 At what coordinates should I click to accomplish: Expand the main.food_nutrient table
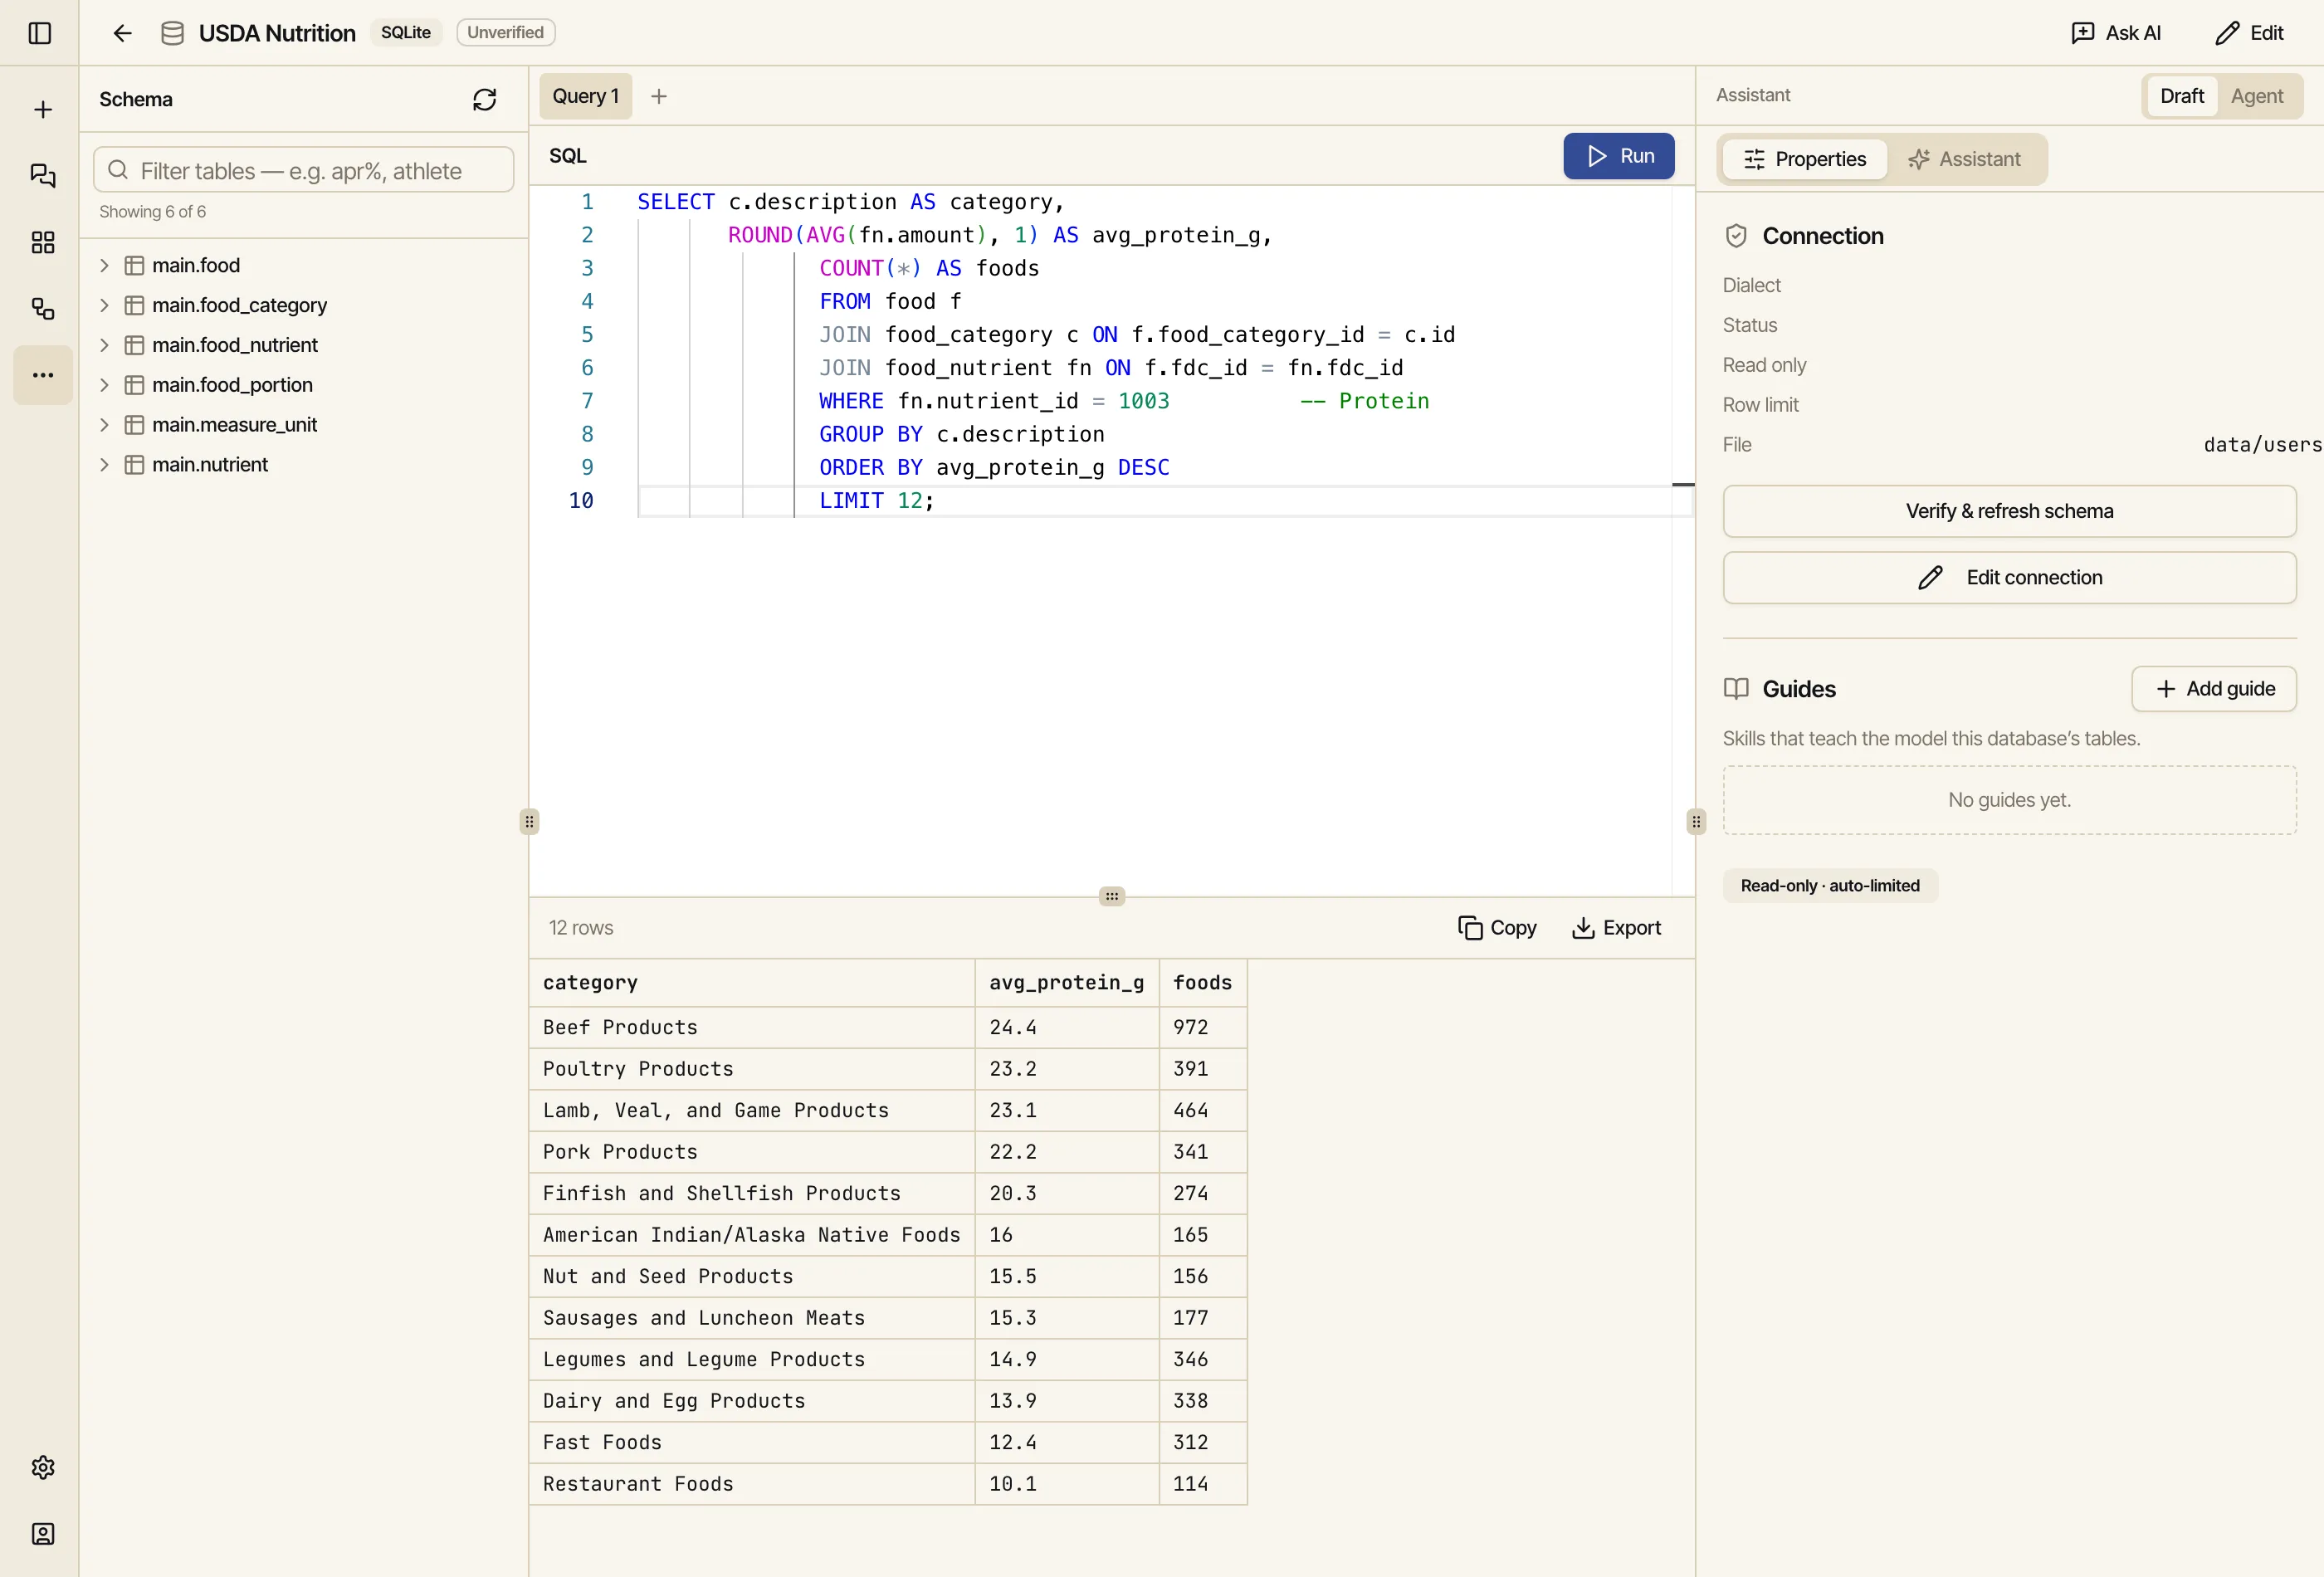(x=104, y=345)
